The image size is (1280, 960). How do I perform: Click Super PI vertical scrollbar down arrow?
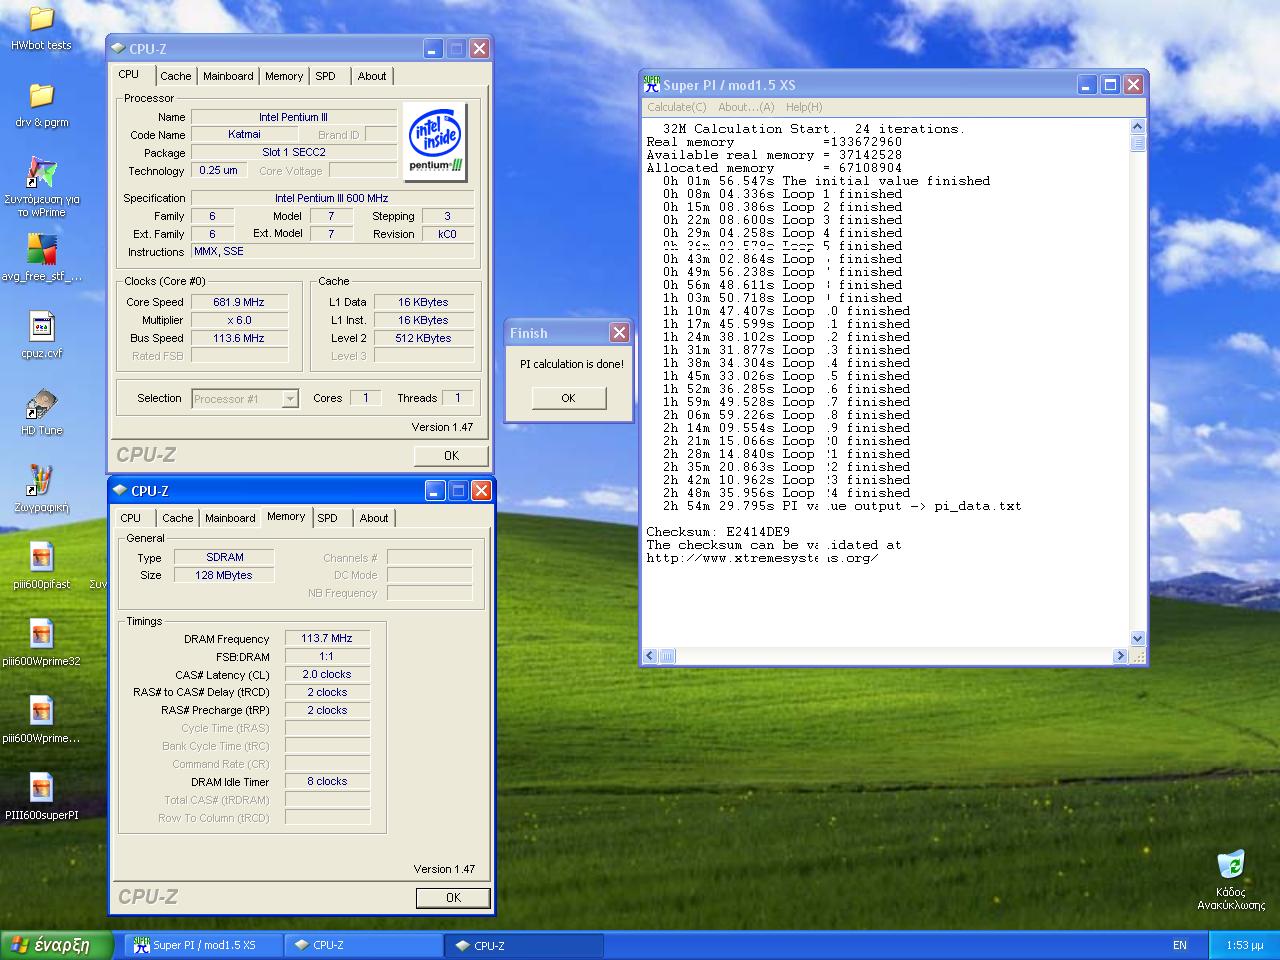(1137, 638)
